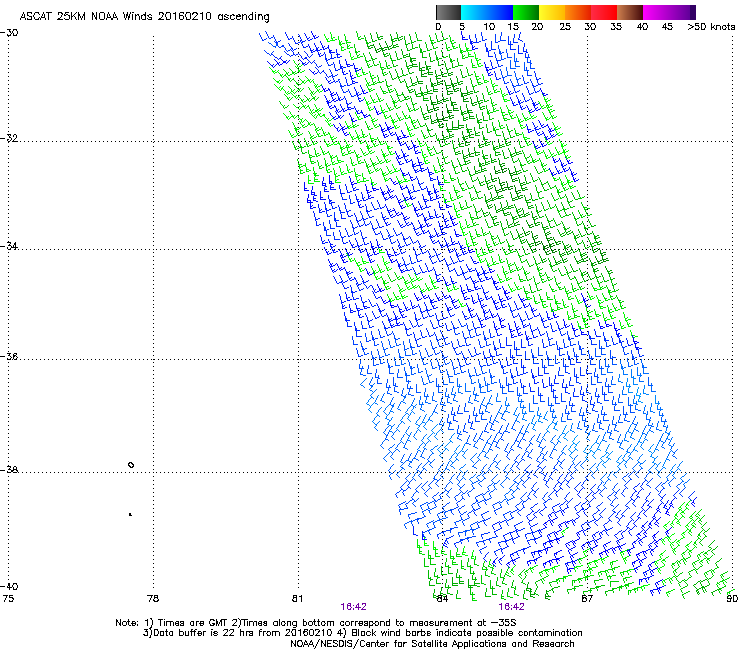Click the '-38' latitude axis label

(9, 470)
